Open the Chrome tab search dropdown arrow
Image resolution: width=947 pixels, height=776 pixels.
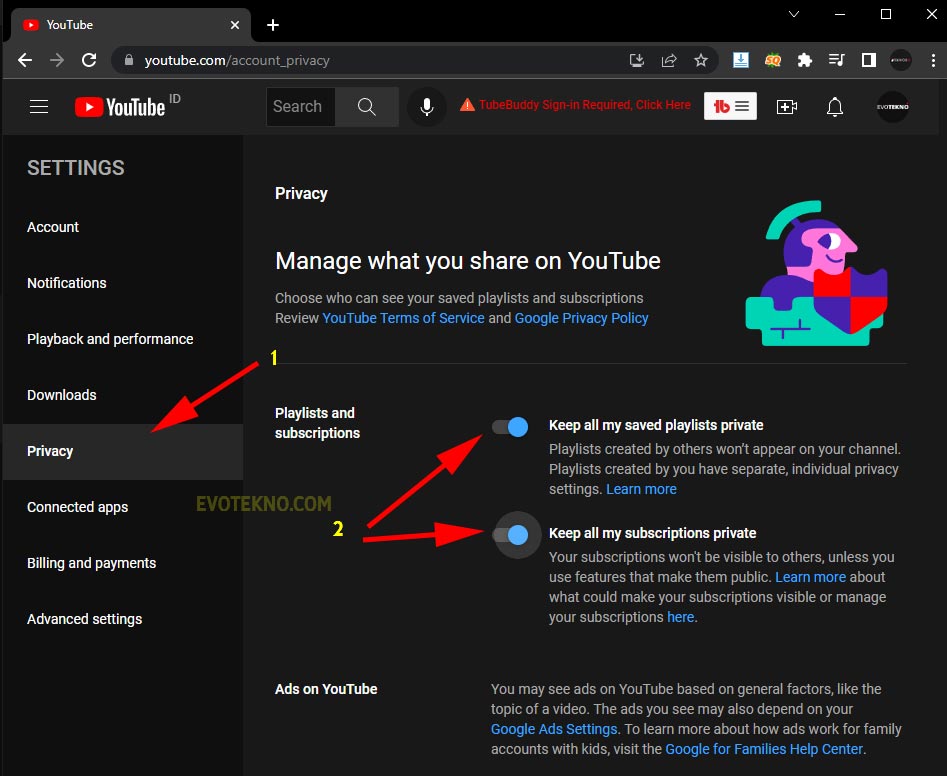click(794, 14)
